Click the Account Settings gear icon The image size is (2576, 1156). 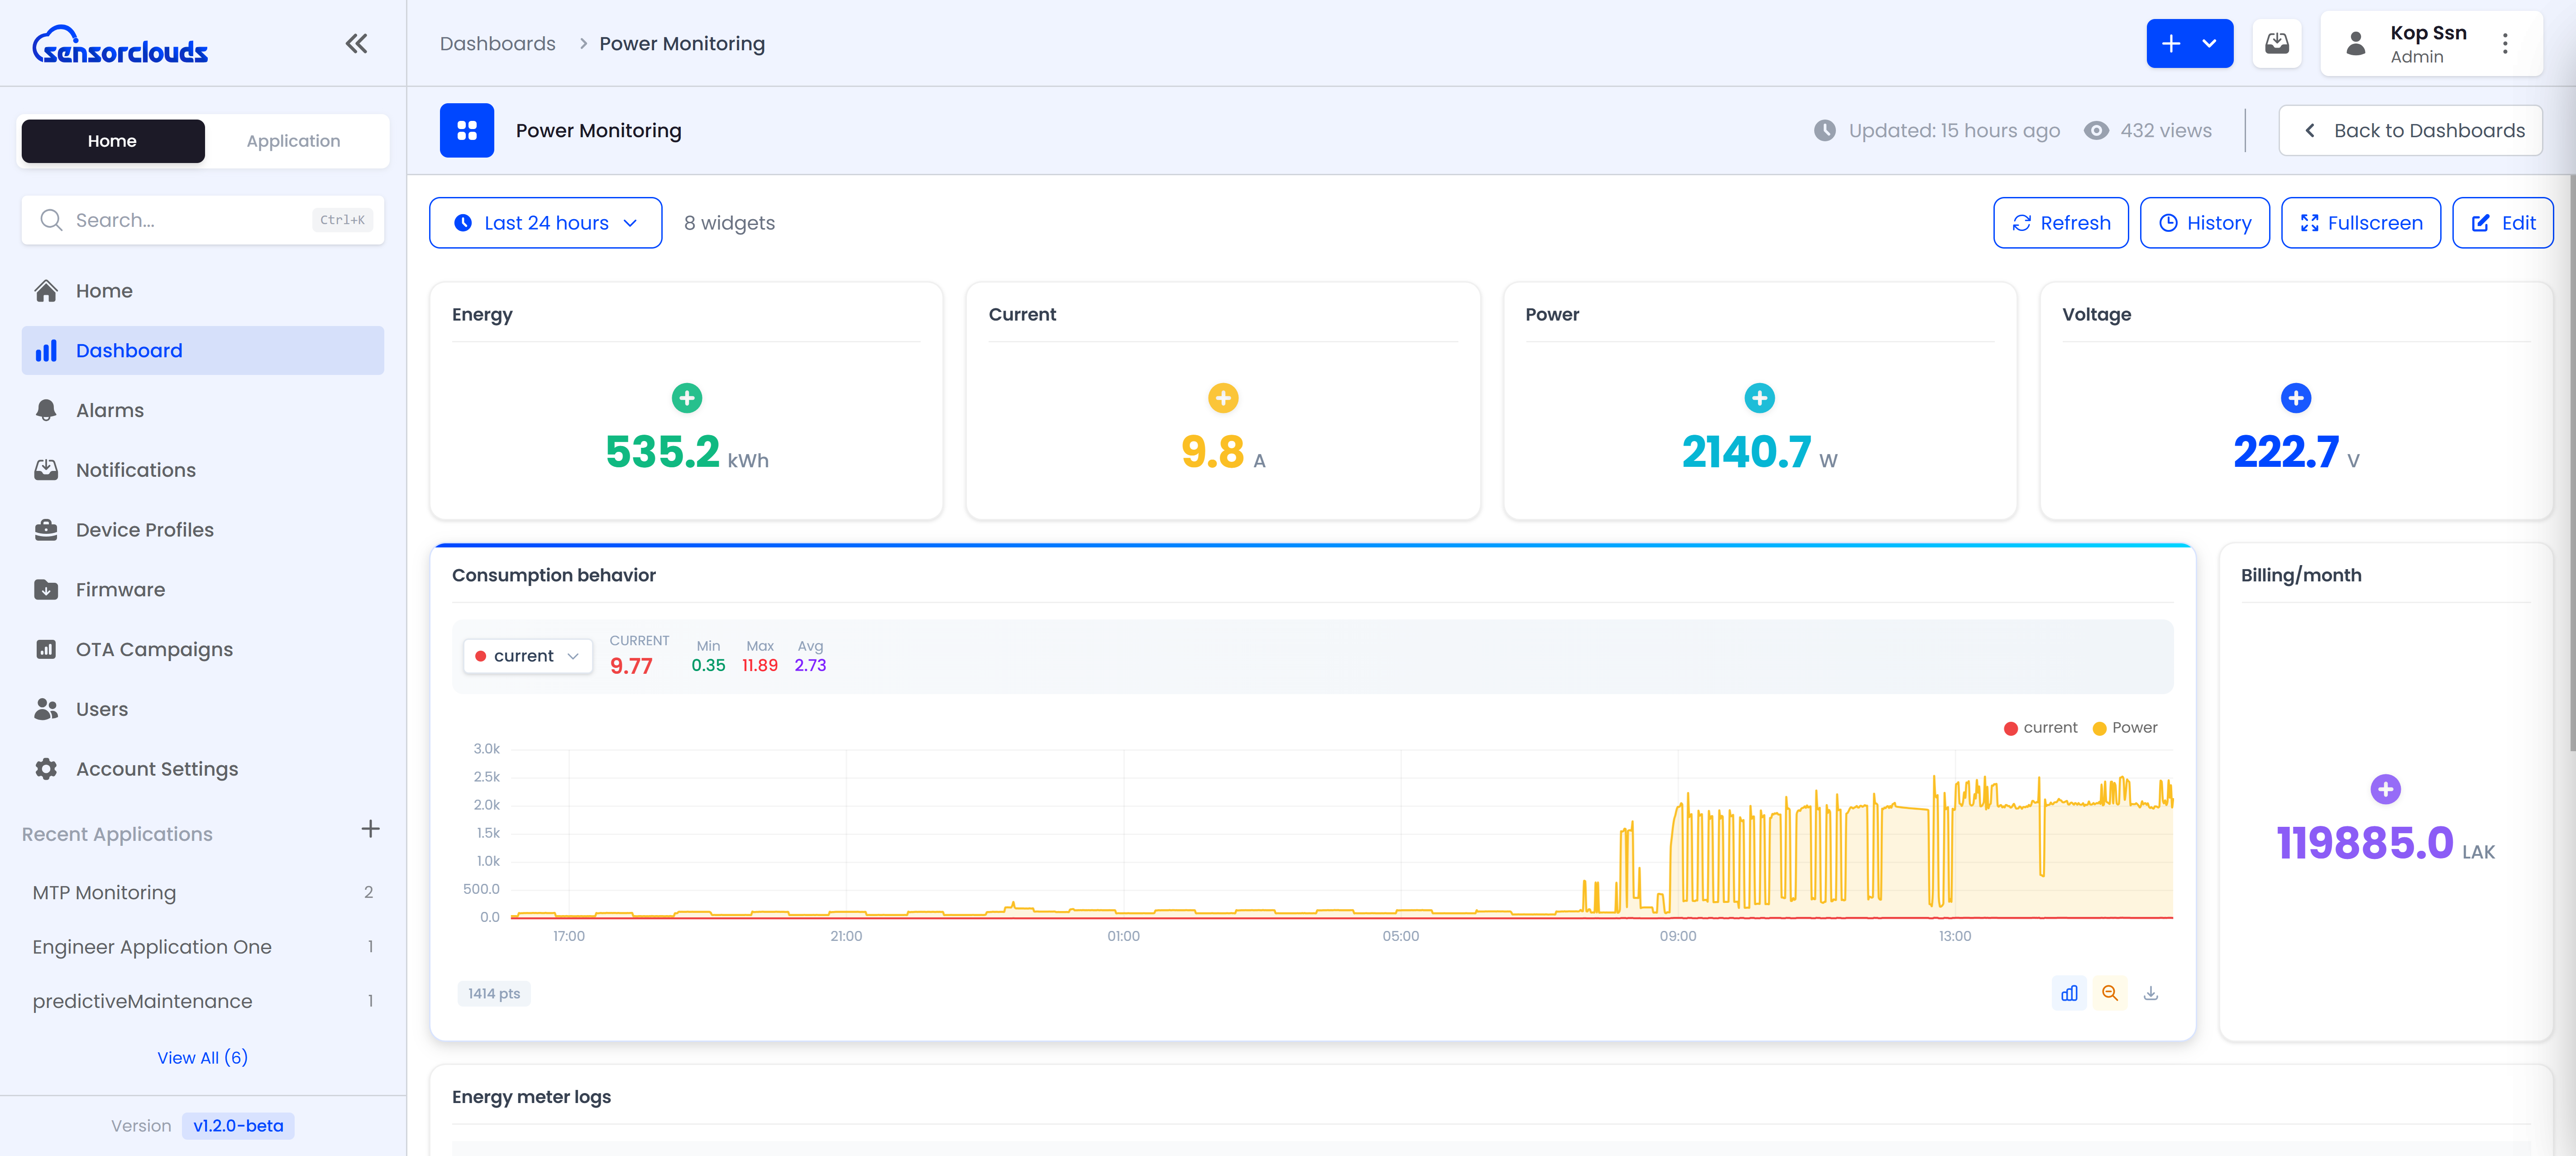[x=46, y=769]
